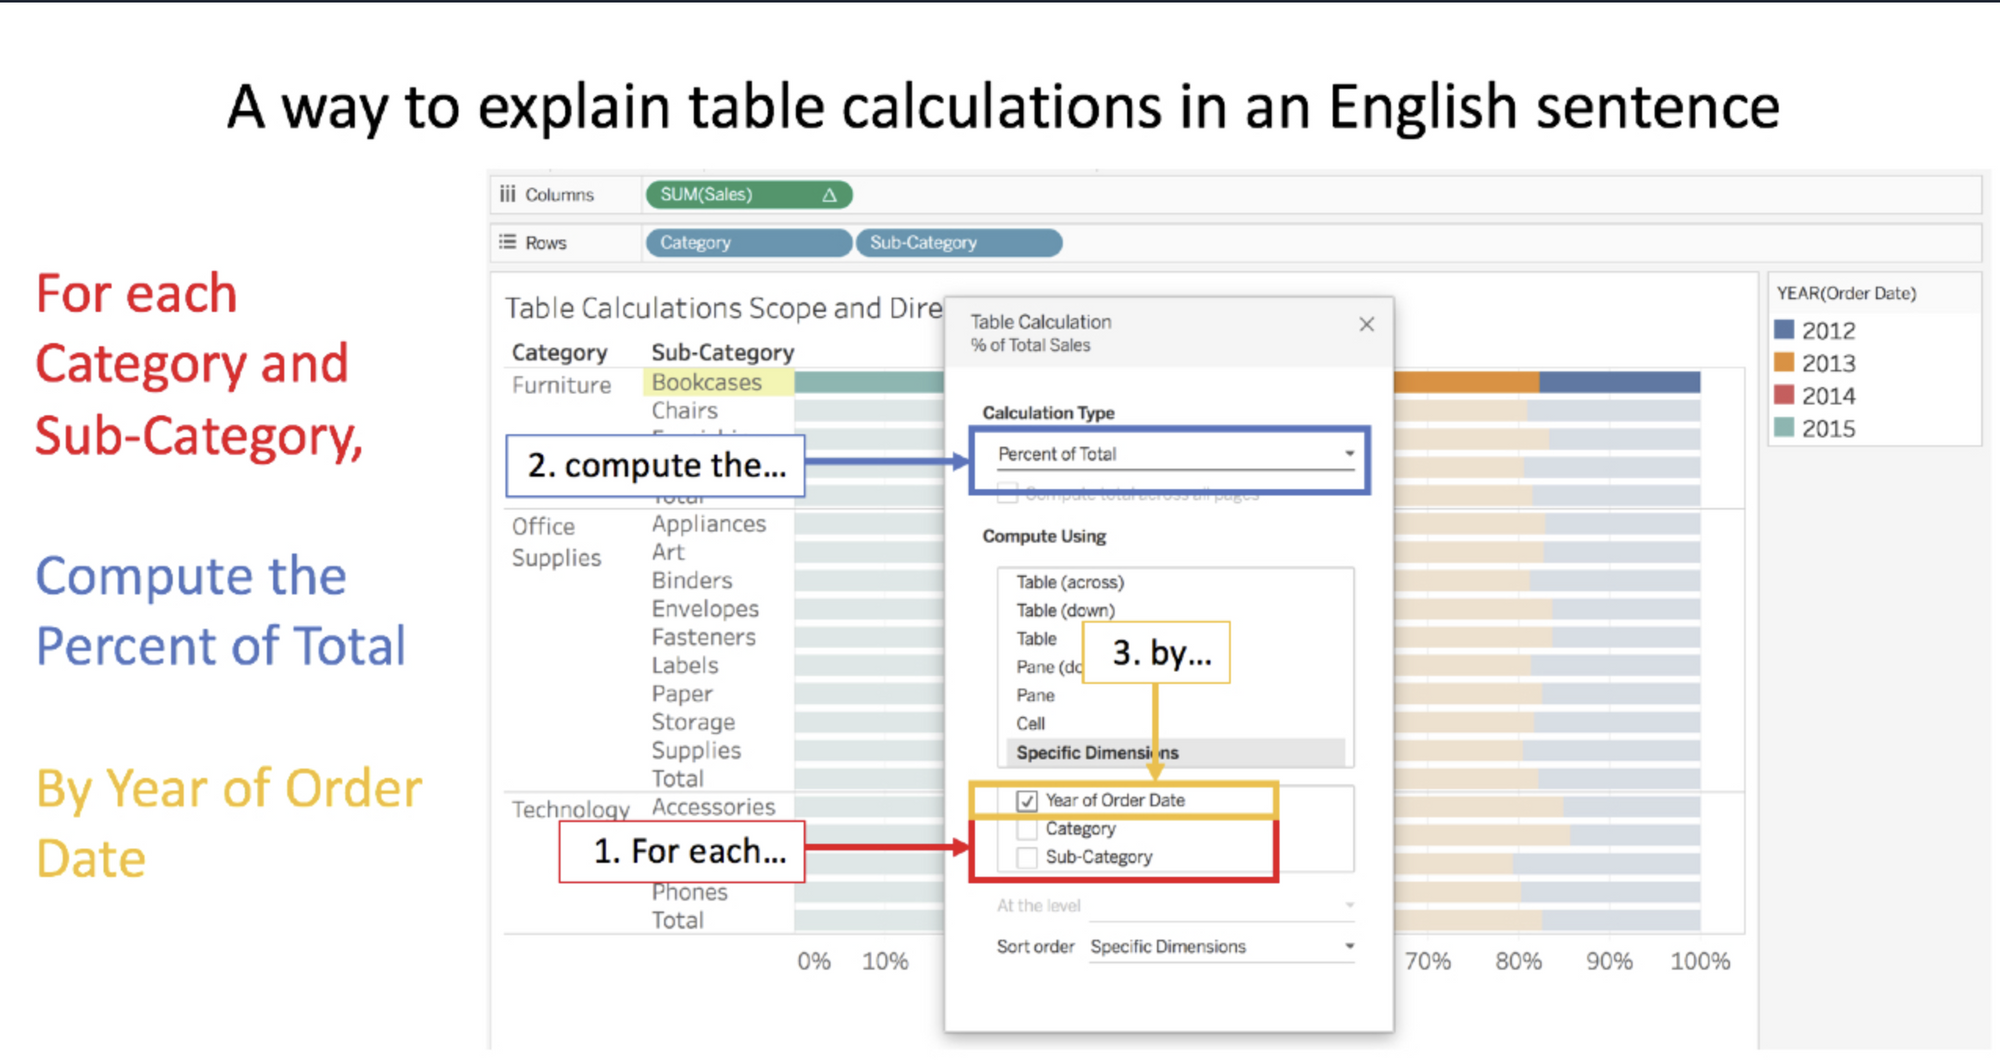Screen dimensions: 2000x1060
Task: Enable the Sub-Category dimension checkbox
Action: tap(1027, 857)
